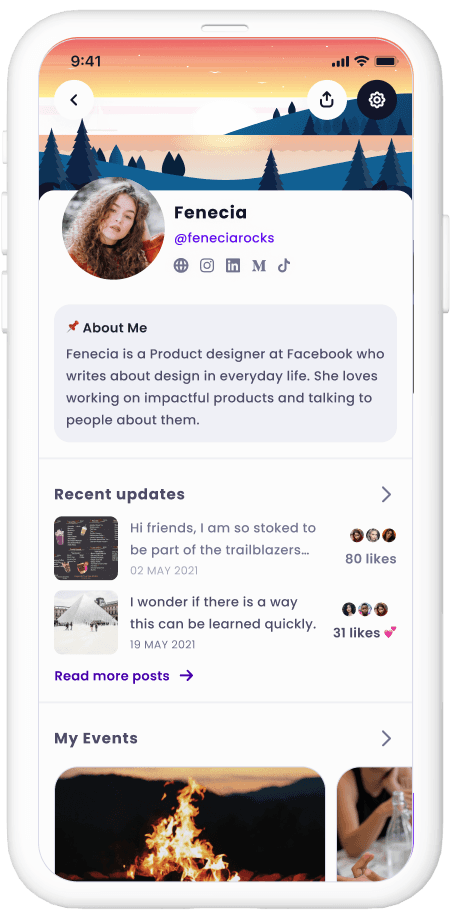Tap the back arrow button
The image size is (451, 921).
[x=74, y=100]
